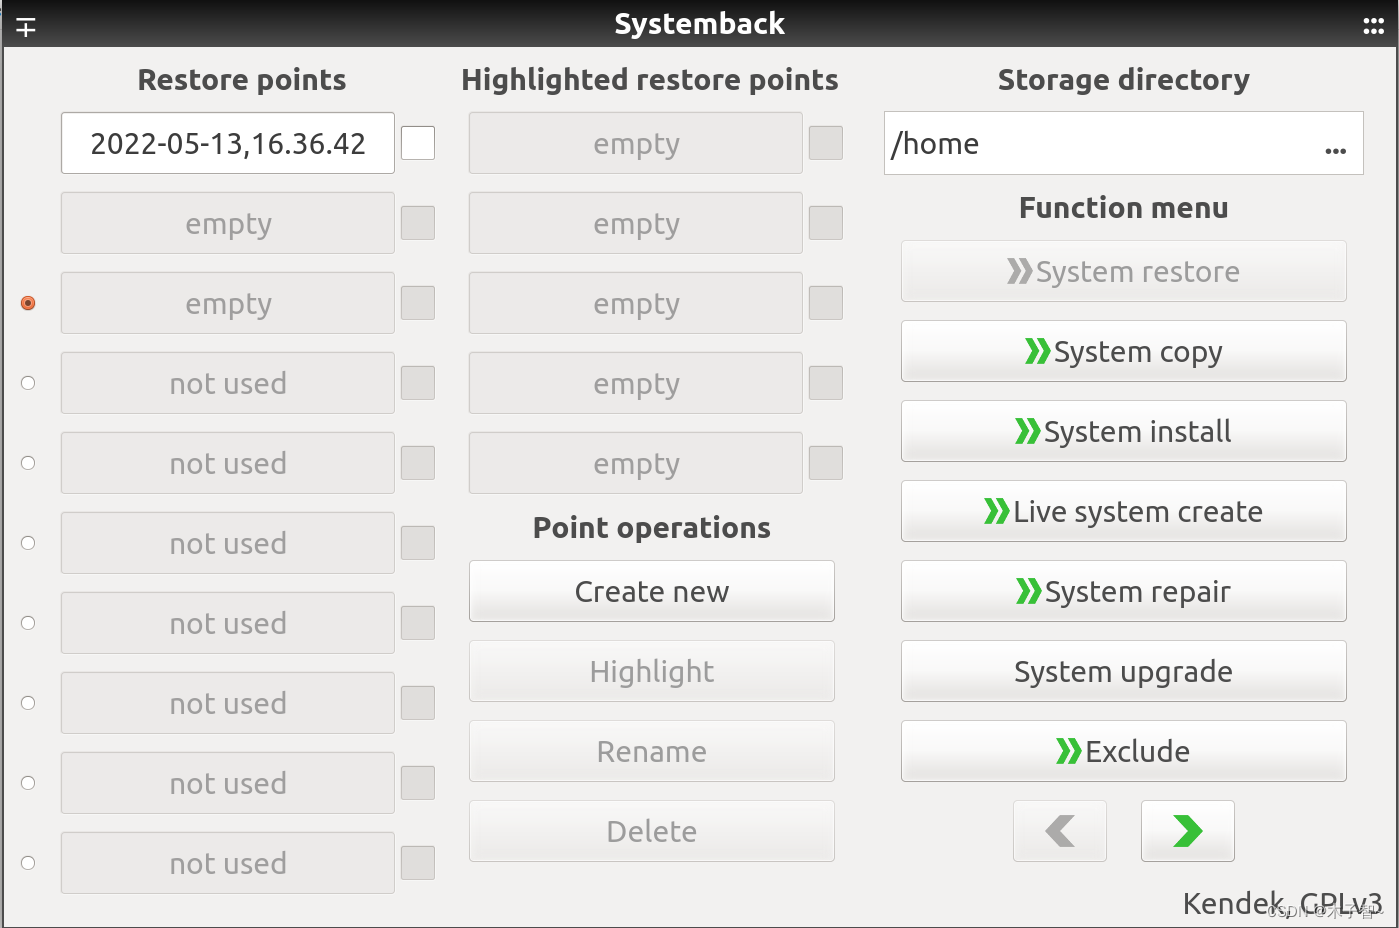
Task: Tick checkbox beside first highlighted restore point
Action: [x=826, y=143]
